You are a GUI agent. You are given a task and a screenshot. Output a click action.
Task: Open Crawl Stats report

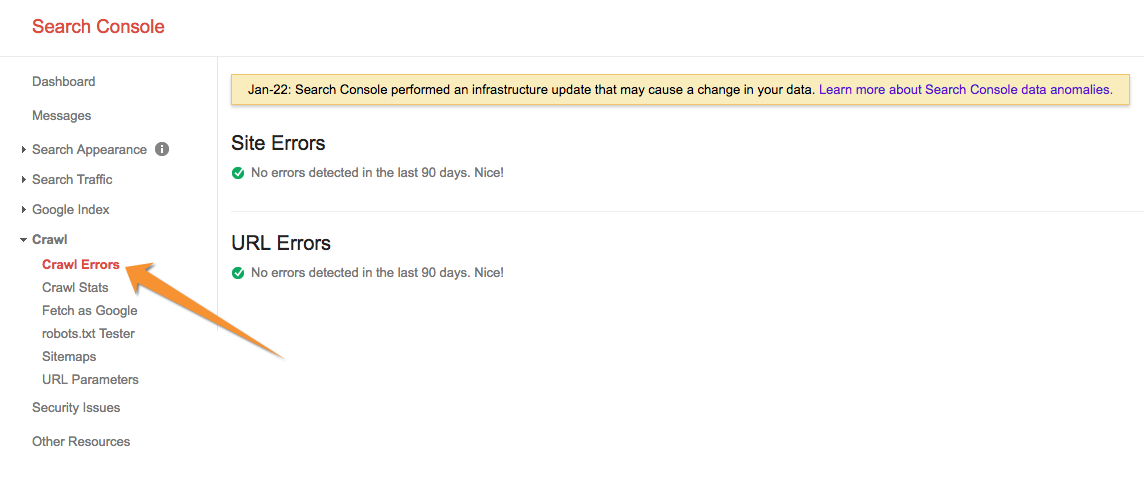(x=75, y=288)
